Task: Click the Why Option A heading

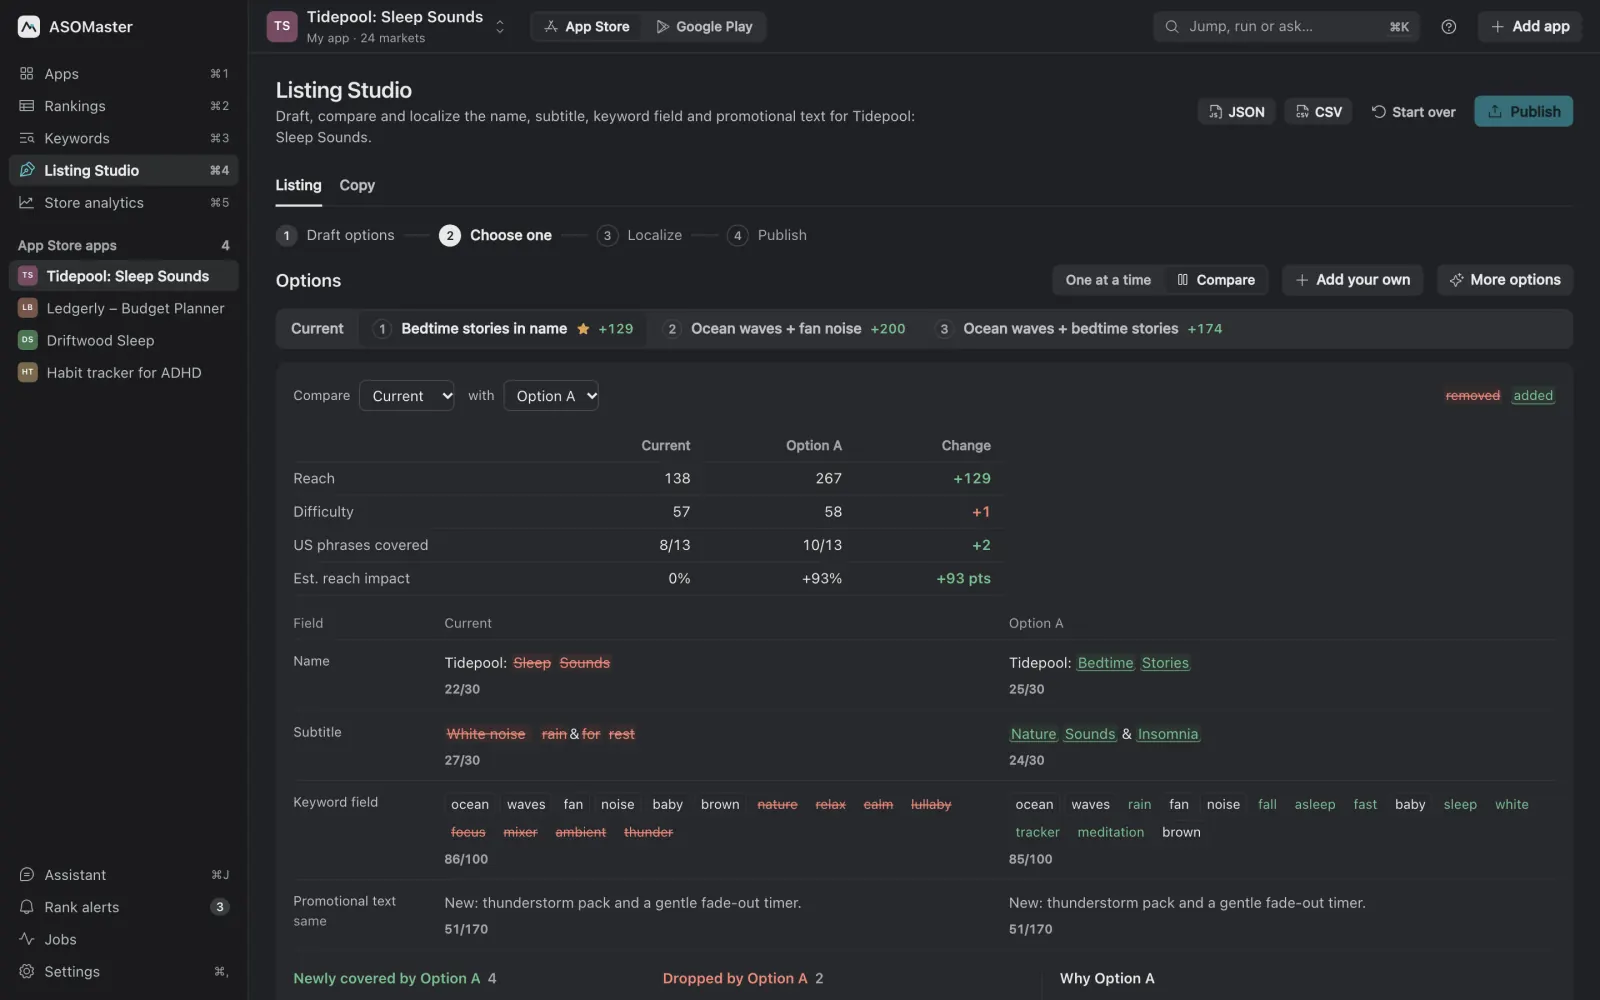Action: point(1107,979)
